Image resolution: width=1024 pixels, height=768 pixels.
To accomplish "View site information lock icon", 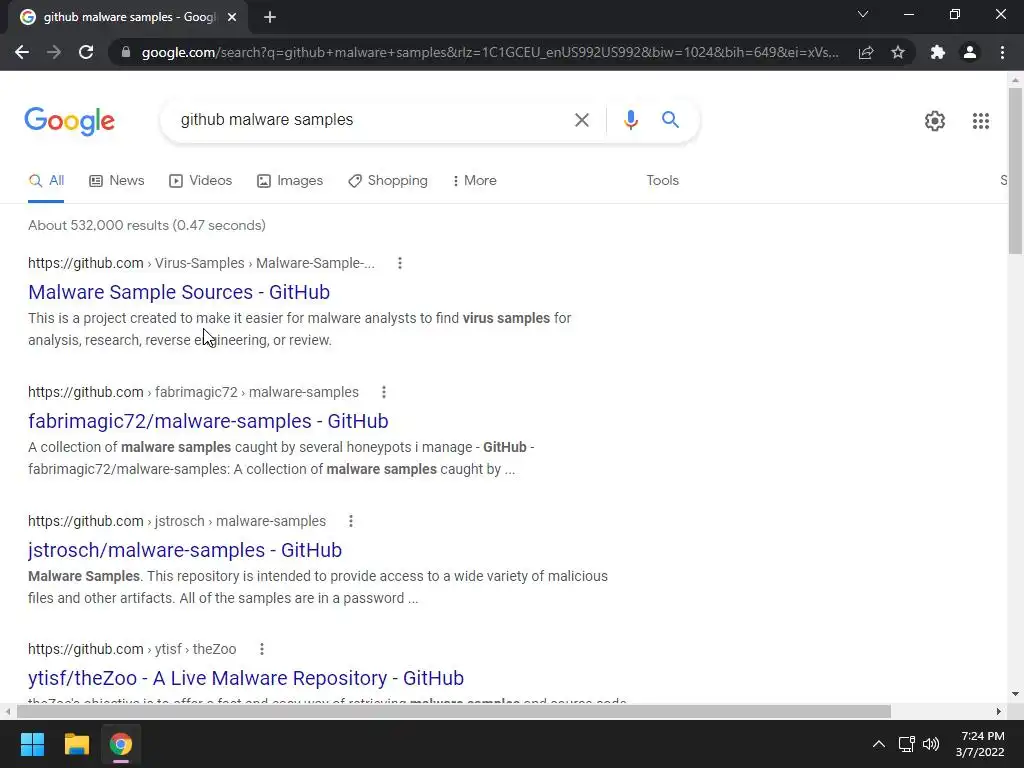I will coord(126,52).
